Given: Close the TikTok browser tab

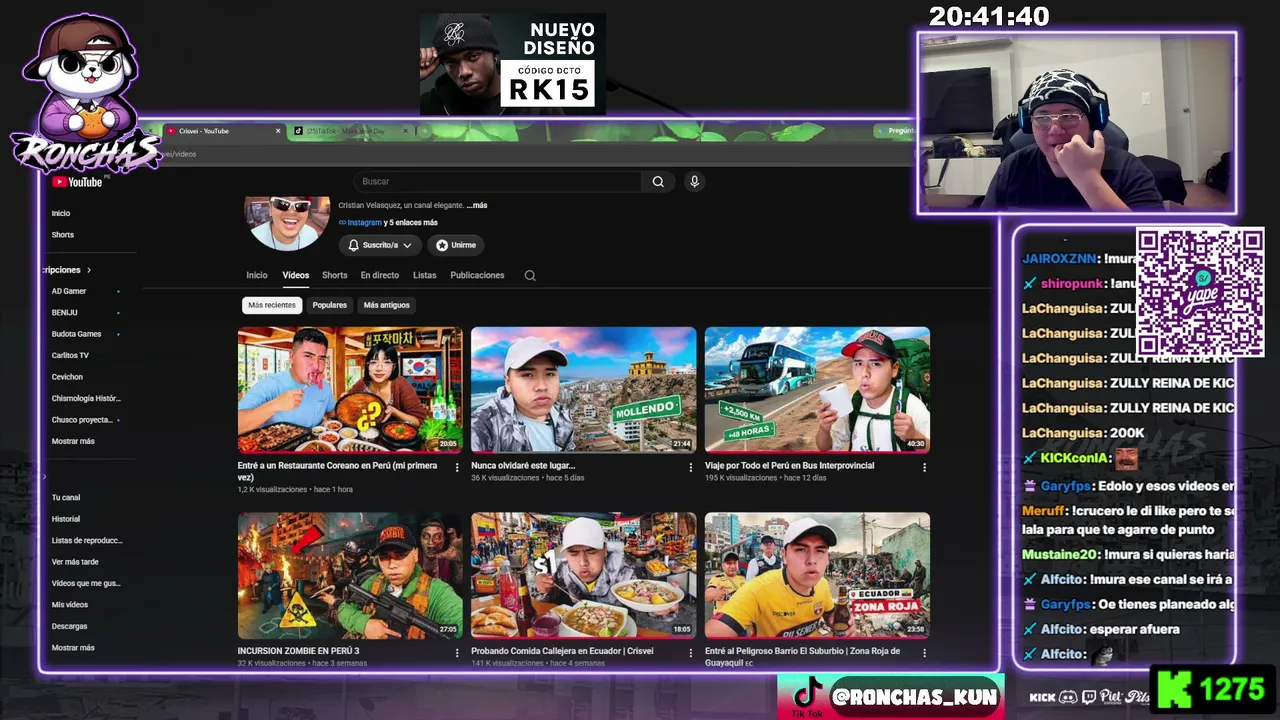Looking at the screenshot, I should pyautogui.click(x=406, y=131).
